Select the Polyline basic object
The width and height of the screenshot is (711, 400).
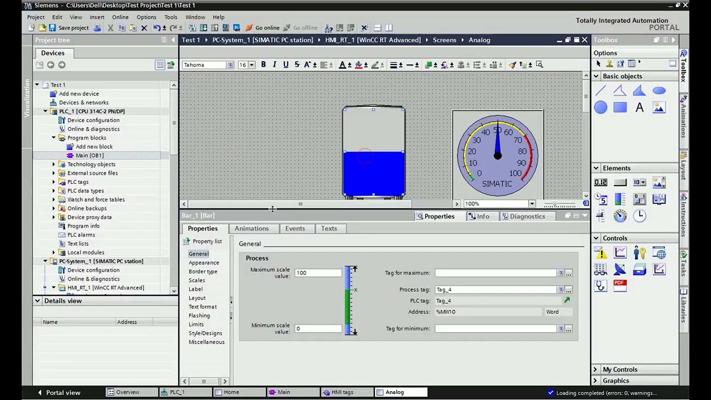(x=620, y=90)
